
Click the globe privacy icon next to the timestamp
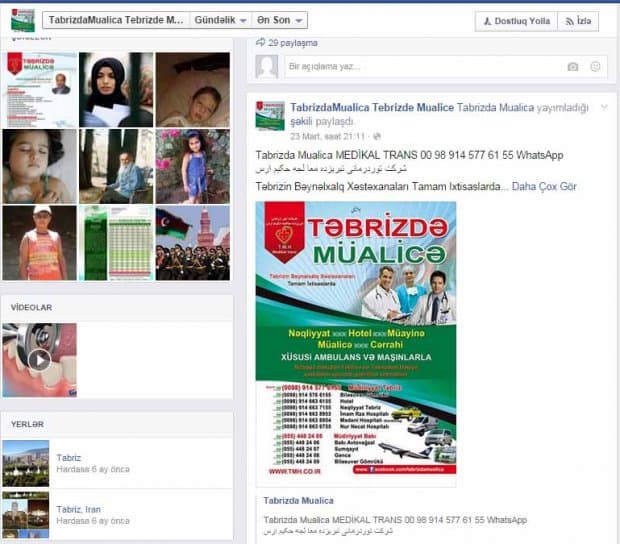point(377,136)
